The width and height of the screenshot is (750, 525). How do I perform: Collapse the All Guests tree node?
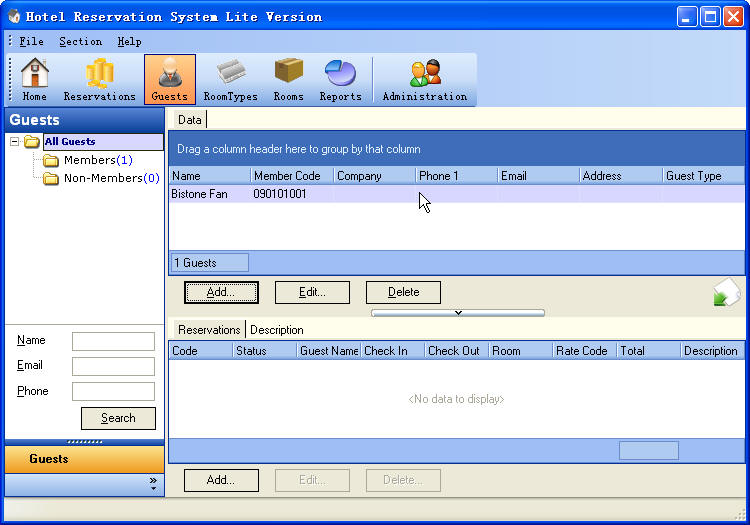pos(15,142)
